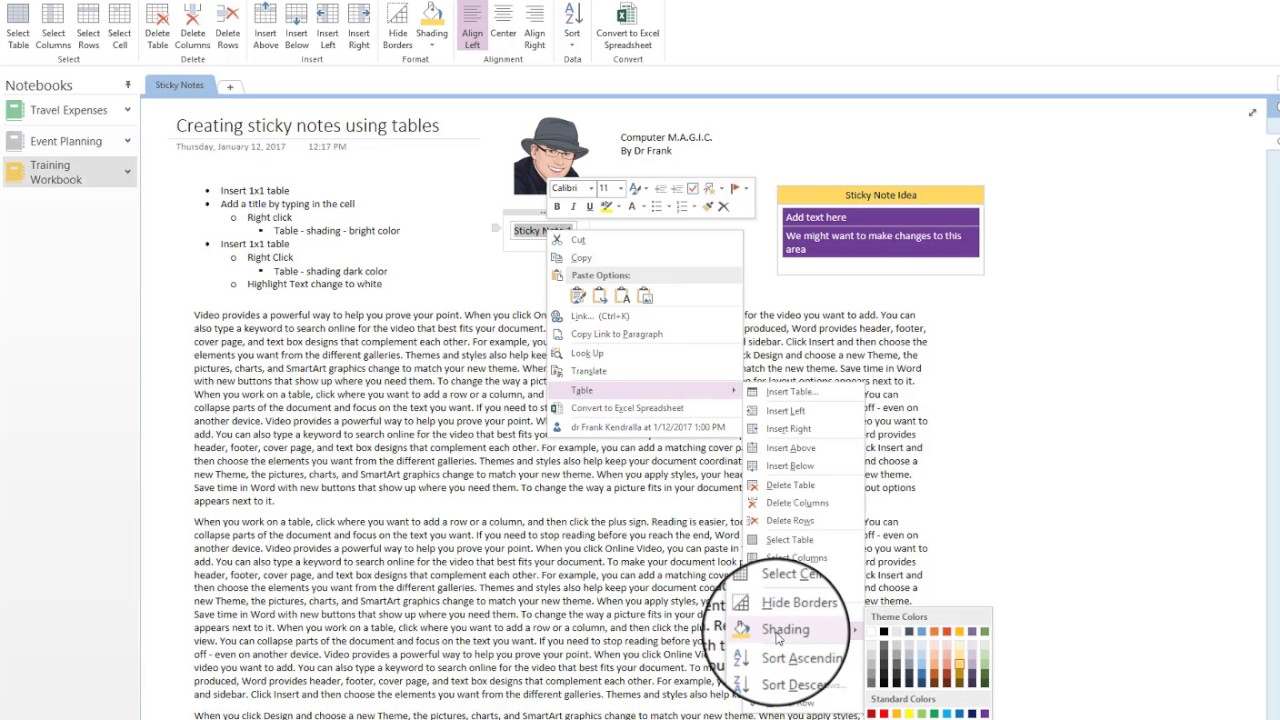
Task: Click Insert Below in the ribbon
Action: [297, 26]
